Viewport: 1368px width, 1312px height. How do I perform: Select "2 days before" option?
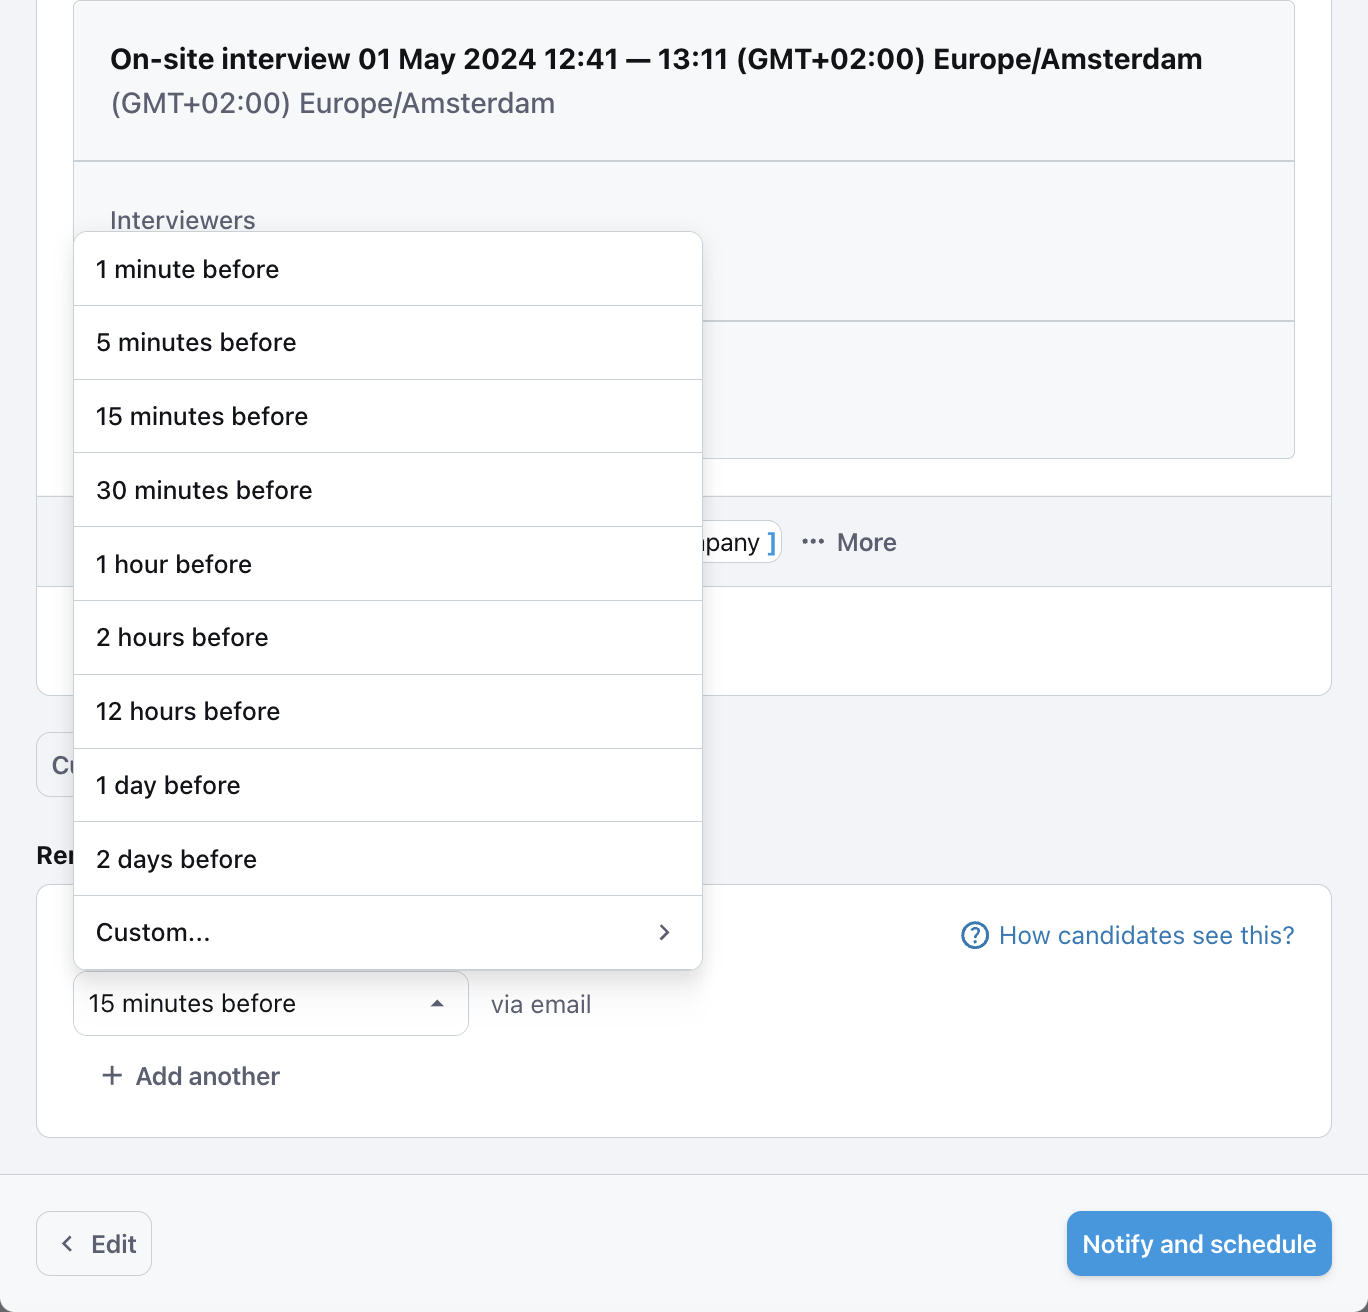[388, 859]
